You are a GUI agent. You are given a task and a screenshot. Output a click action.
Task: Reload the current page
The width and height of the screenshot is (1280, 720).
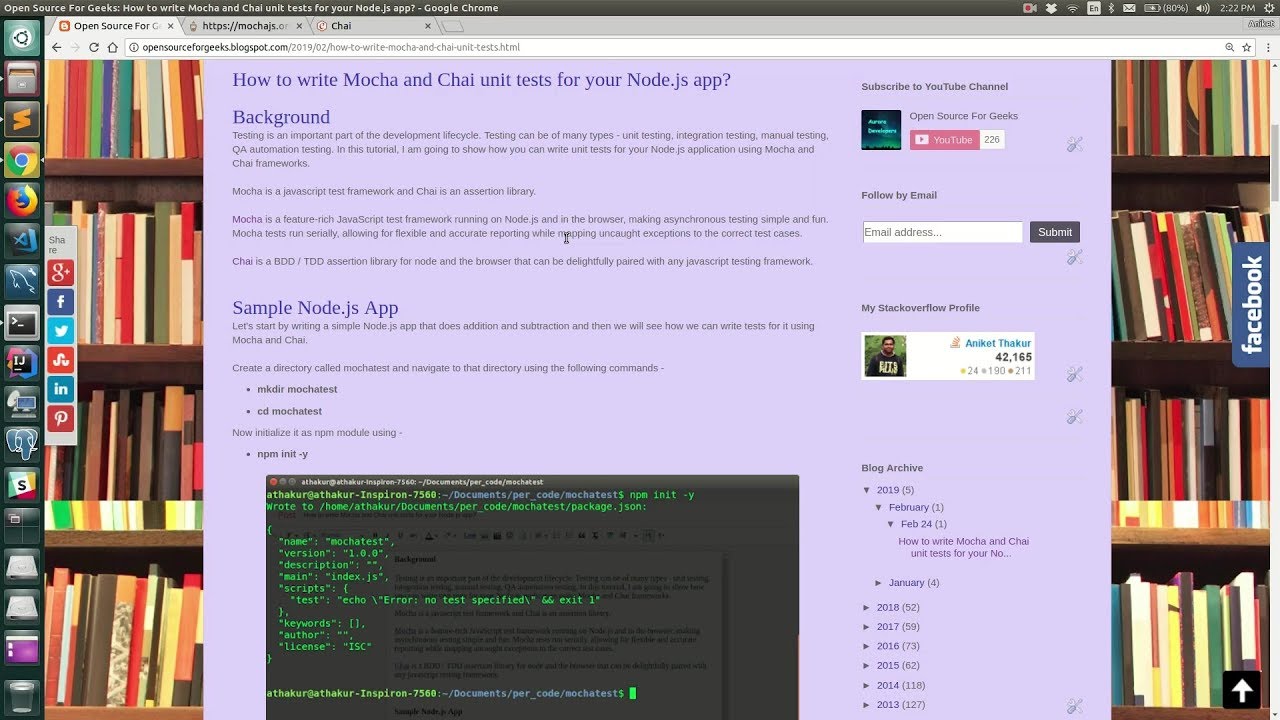(94, 47)
